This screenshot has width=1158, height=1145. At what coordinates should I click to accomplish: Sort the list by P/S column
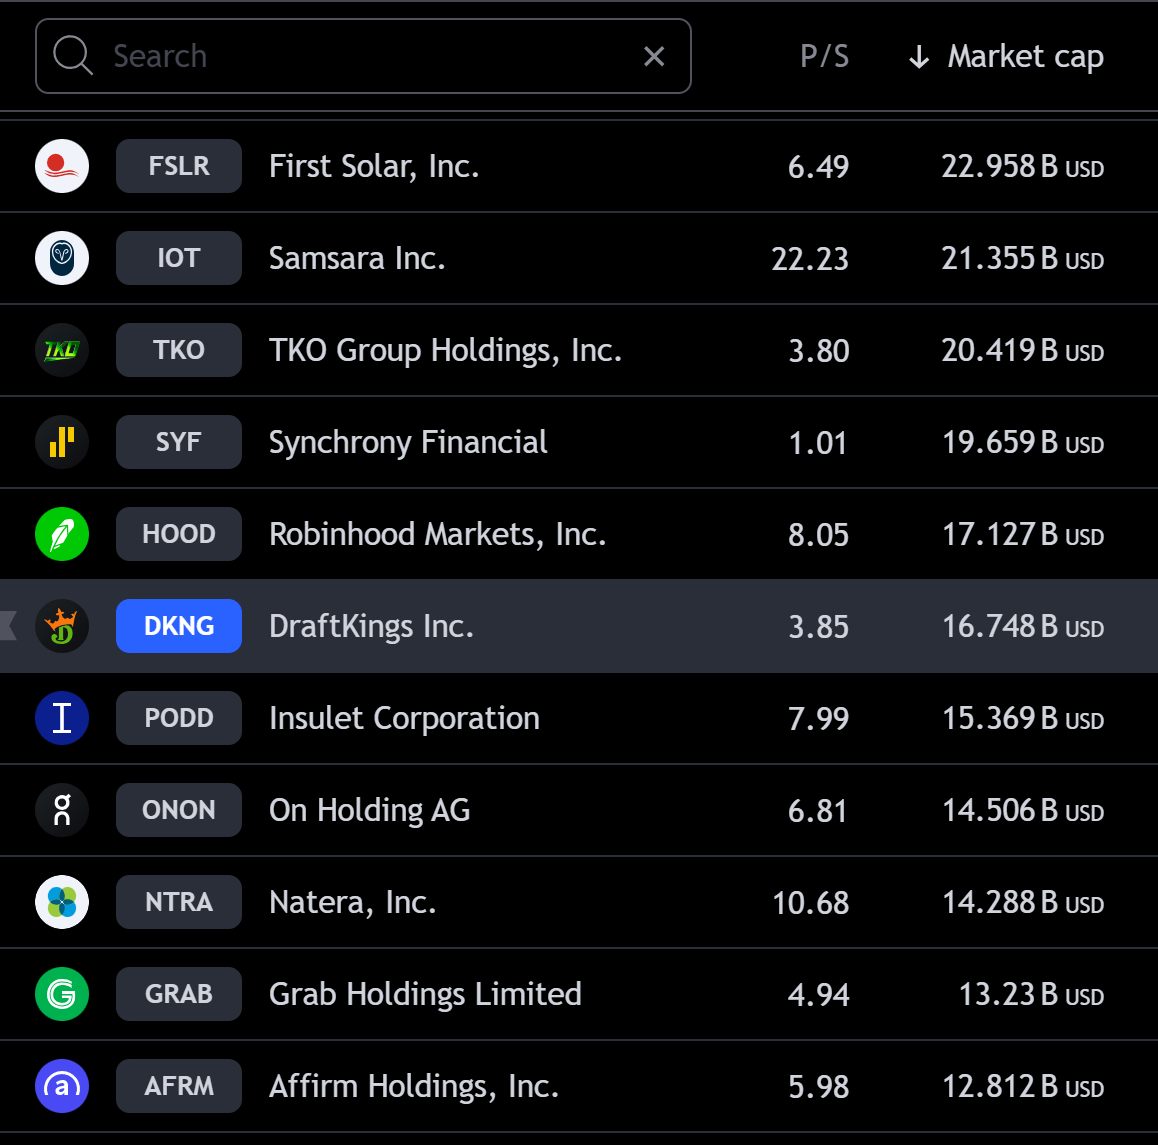pyautogui.click(x=824, y=56)
